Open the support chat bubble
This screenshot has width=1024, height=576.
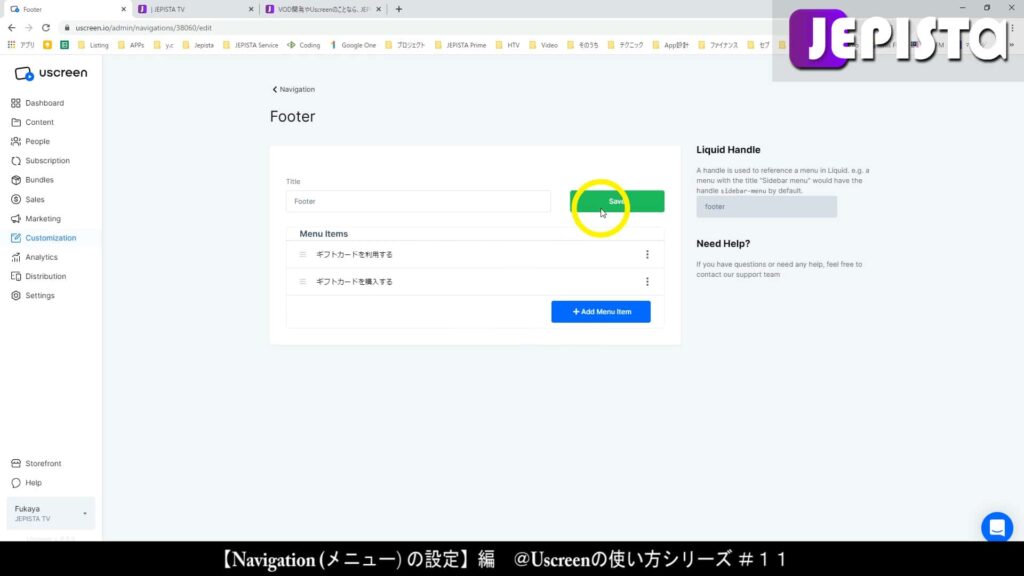pyautogui.click(x=996, y=527)
